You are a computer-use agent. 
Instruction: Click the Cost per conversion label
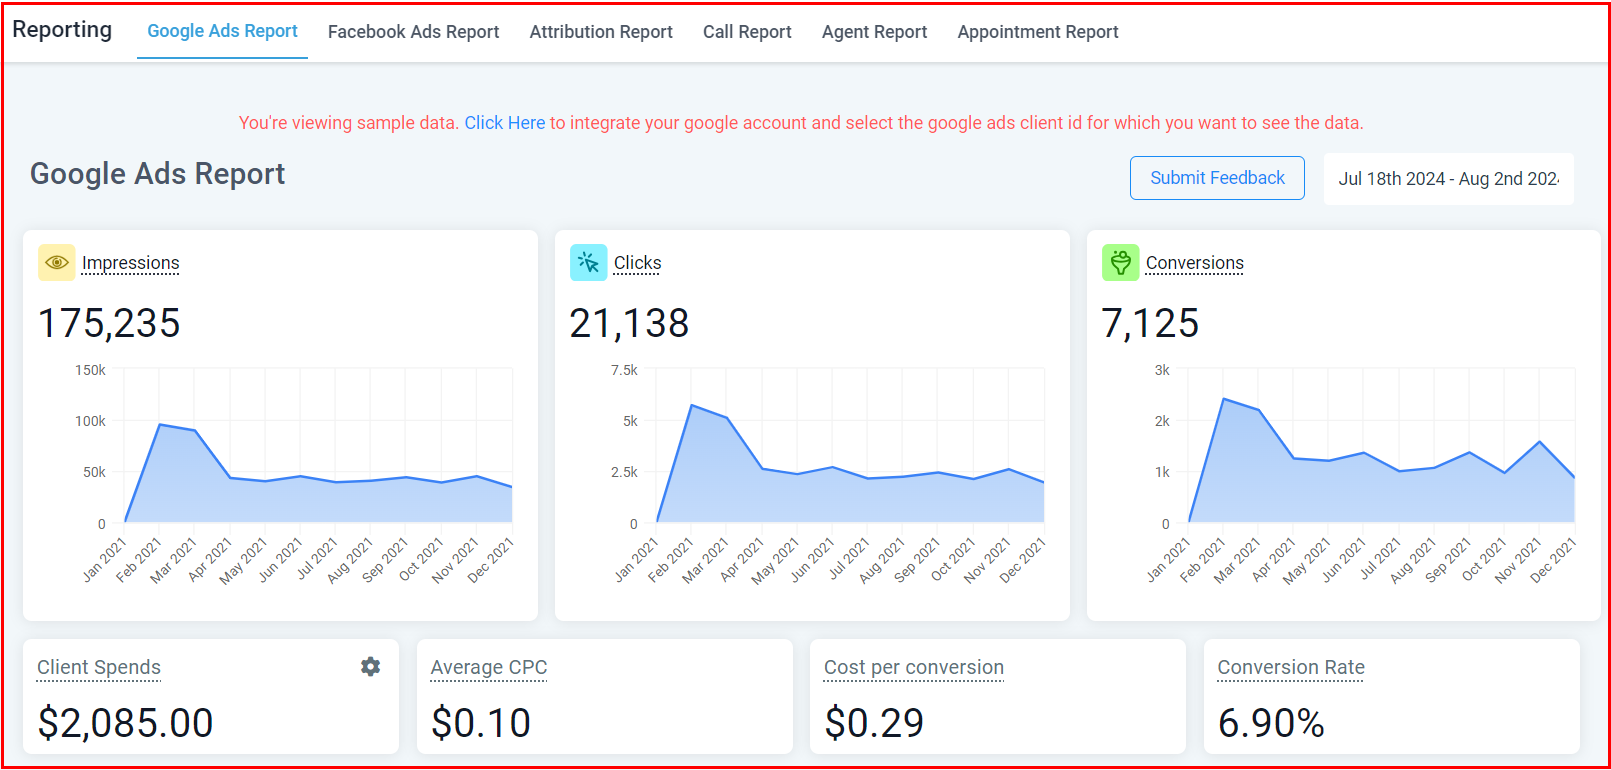pos(913,667)
